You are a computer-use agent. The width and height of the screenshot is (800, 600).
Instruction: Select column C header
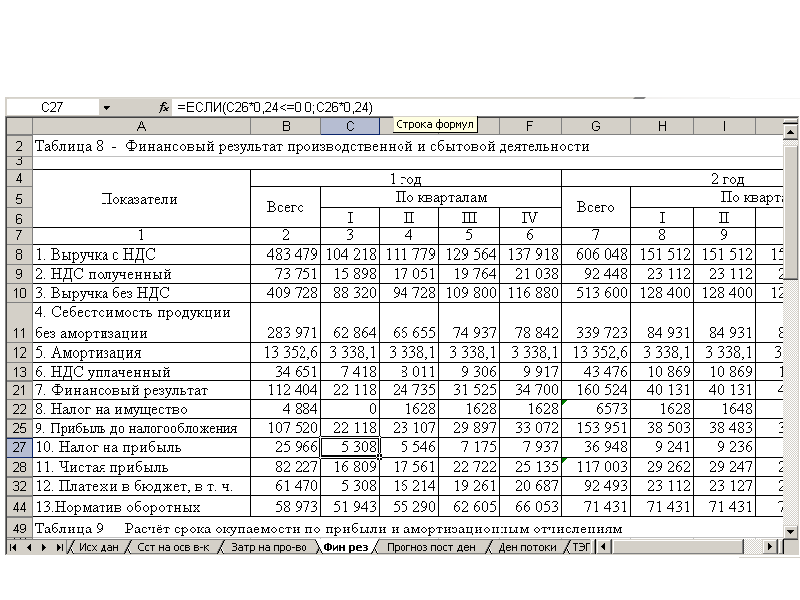tap(350, 126)
